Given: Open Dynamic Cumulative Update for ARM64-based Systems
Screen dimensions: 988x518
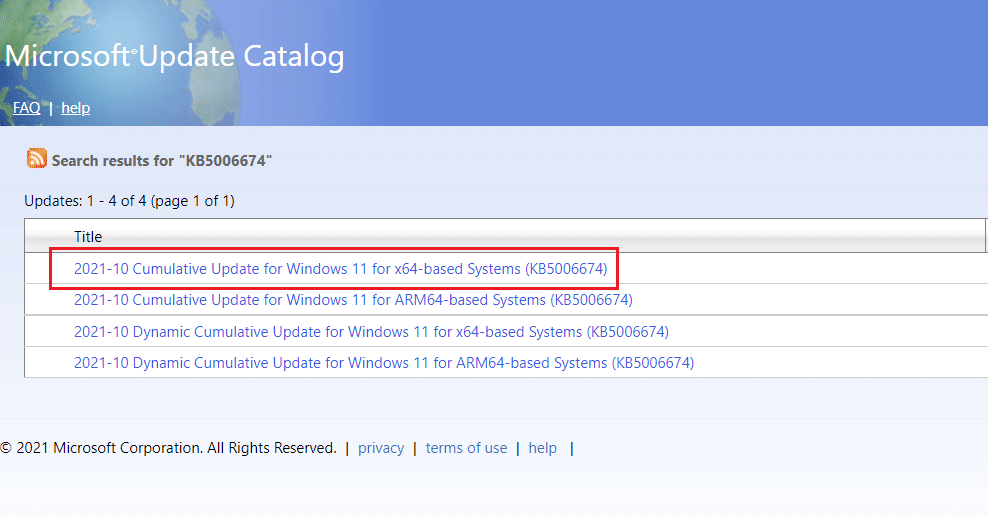Looking at the screenshot, I should point(383,363).
